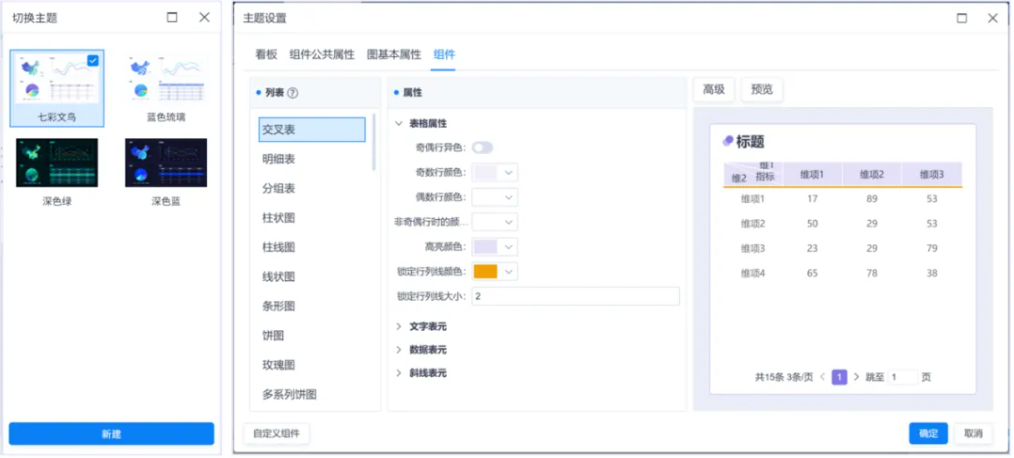Click the 确定 button
1014x458 pixels.
point(928,433)
